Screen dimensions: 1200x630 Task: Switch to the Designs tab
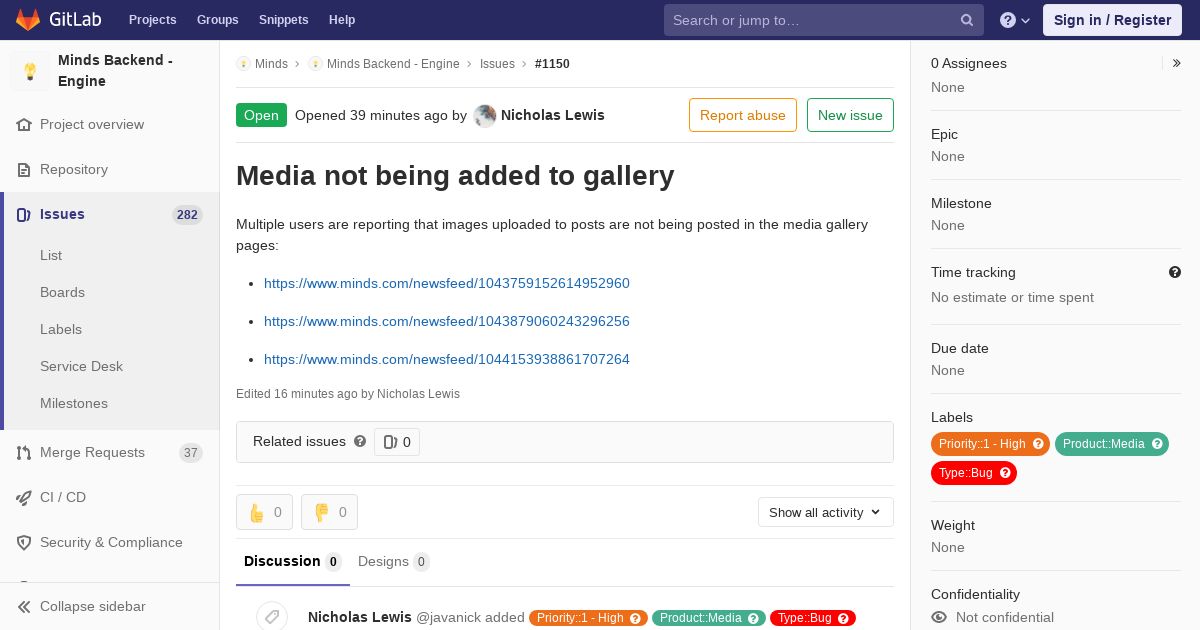pyautogui.click(x=394, y=562)
